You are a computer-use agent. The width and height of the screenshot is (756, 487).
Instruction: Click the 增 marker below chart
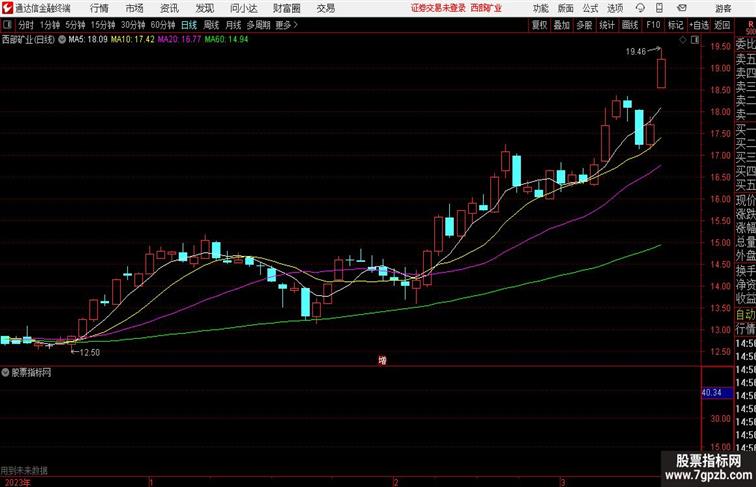[x=382, y=360]
